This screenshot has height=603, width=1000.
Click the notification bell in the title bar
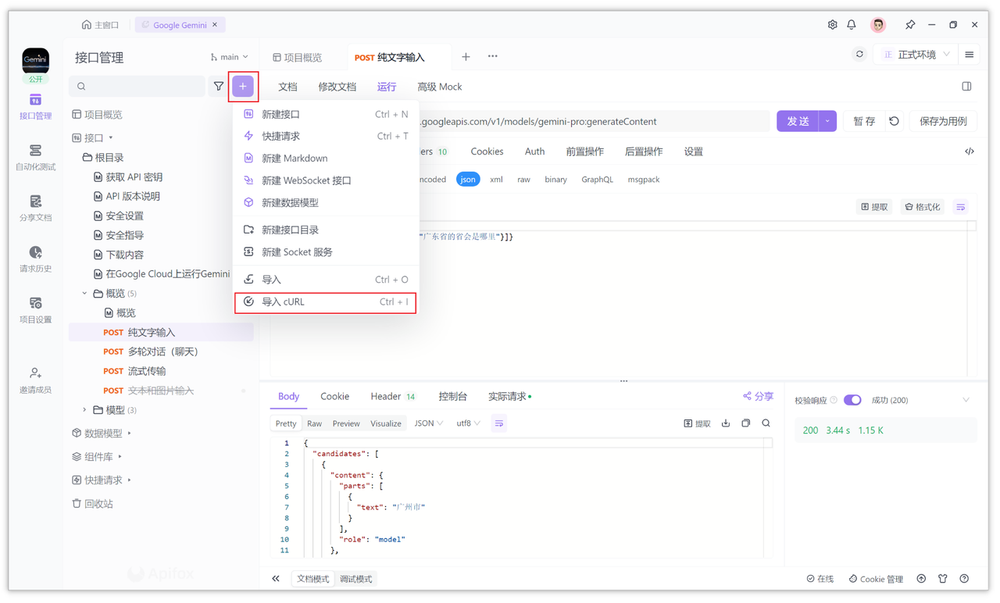point(852,24)
